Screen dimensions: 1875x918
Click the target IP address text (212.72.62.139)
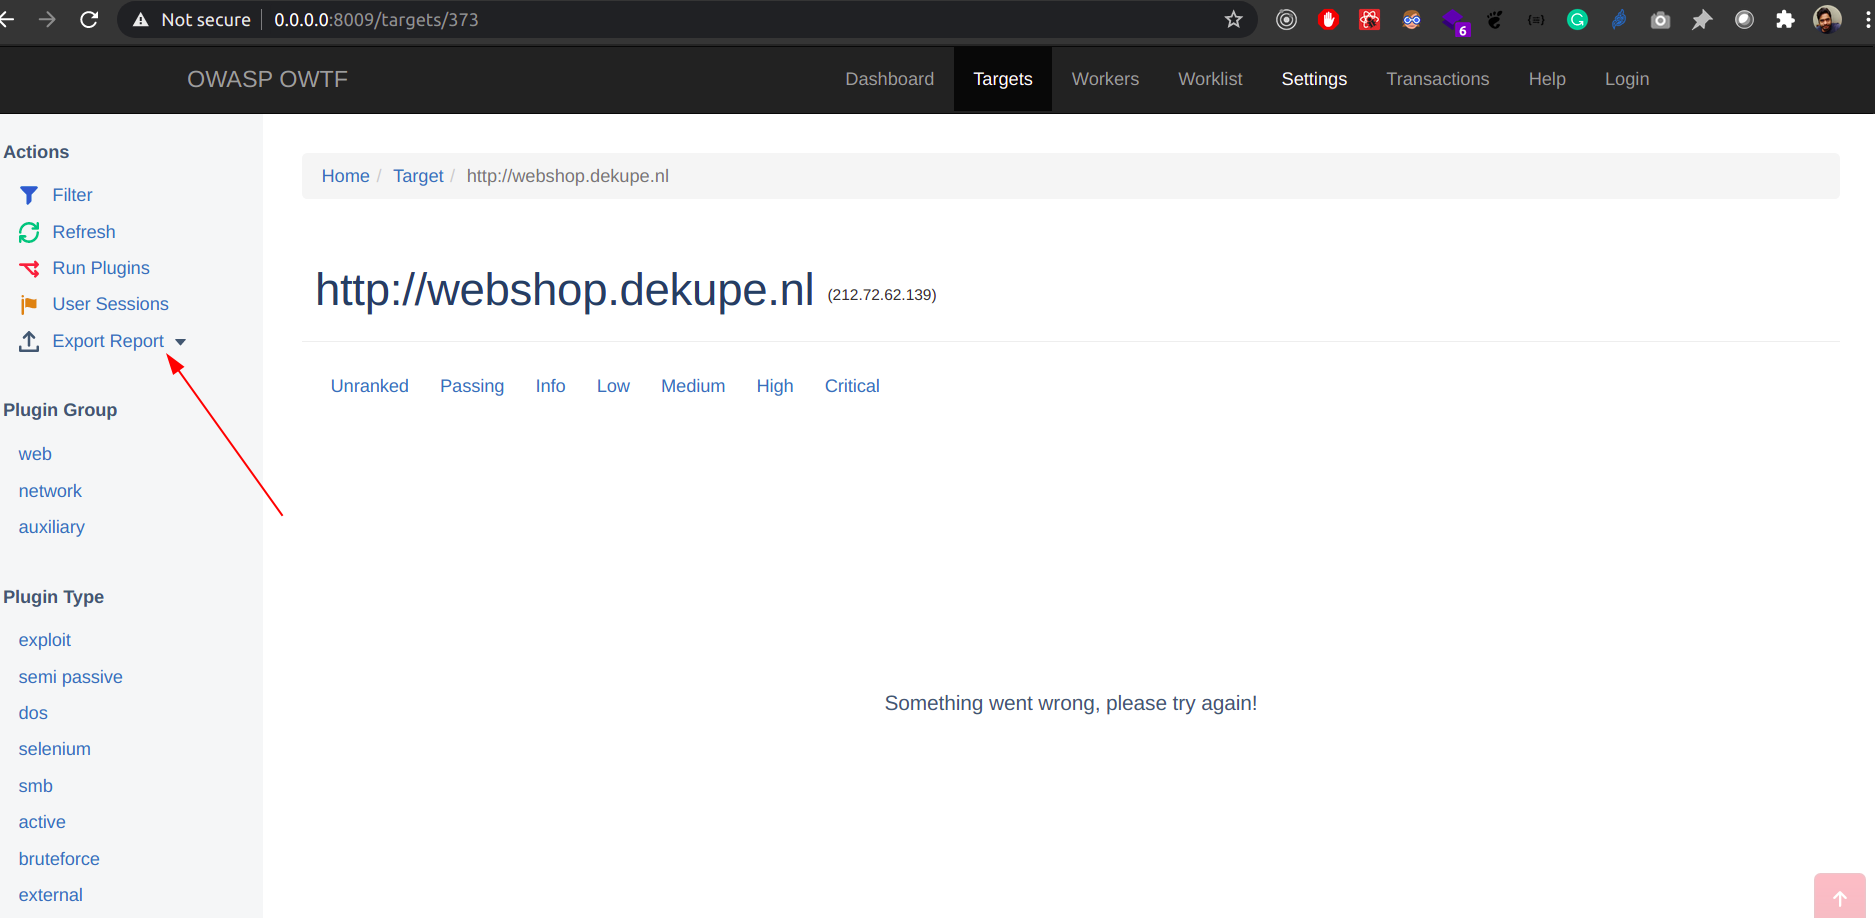point(882,295)
